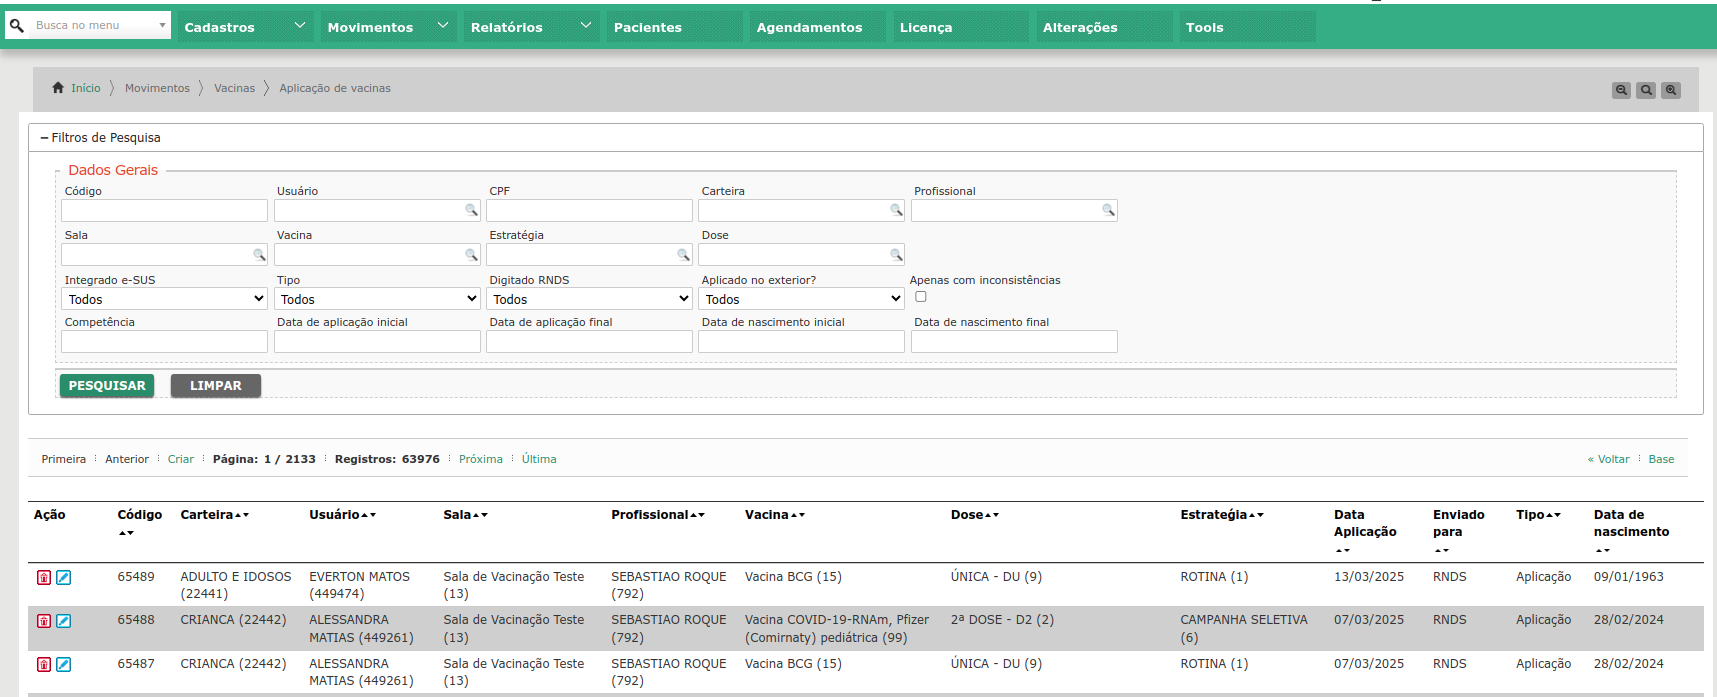Edit record 65488 with the pencil icon
Viewport: 1717px width, 697px height.
point(63,621)
